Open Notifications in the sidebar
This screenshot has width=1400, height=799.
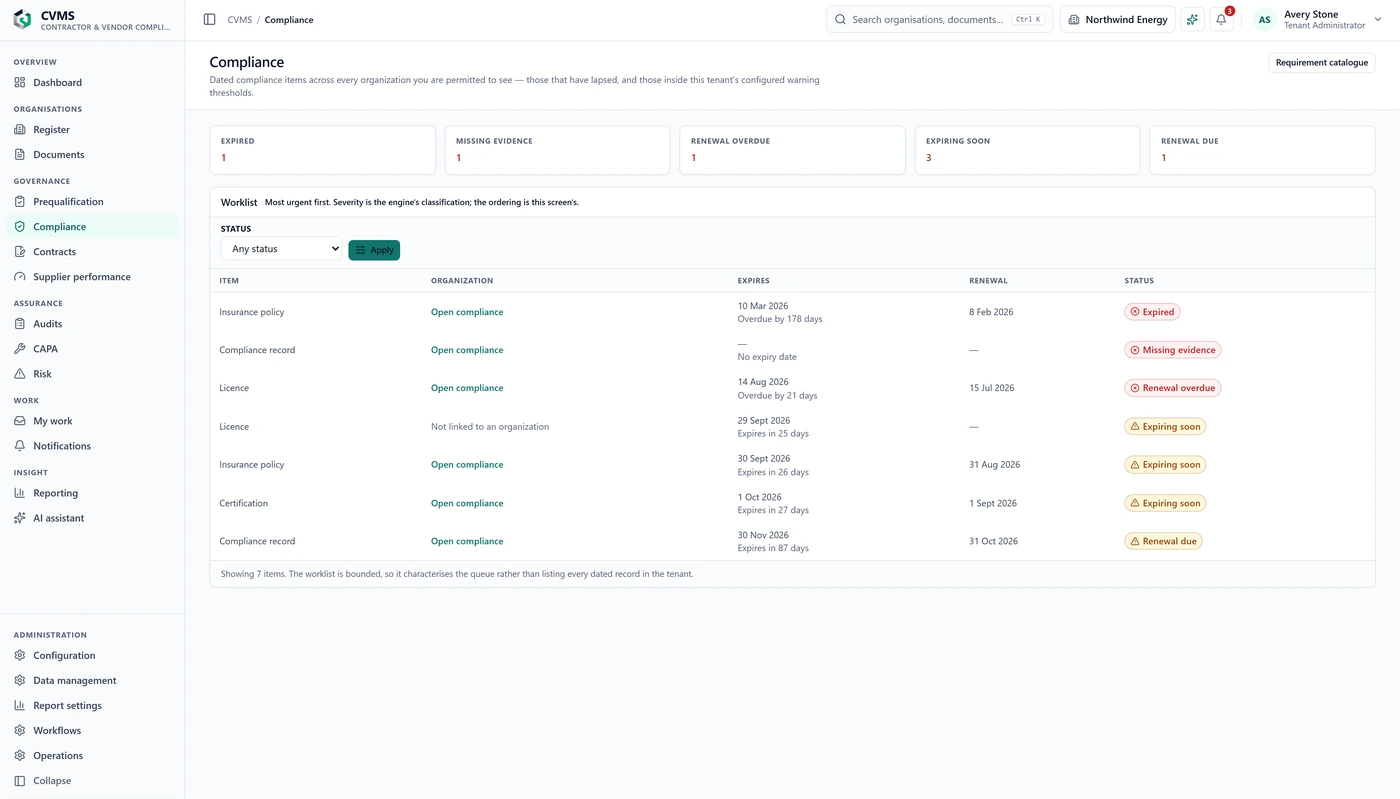click(x=92, y=446)
